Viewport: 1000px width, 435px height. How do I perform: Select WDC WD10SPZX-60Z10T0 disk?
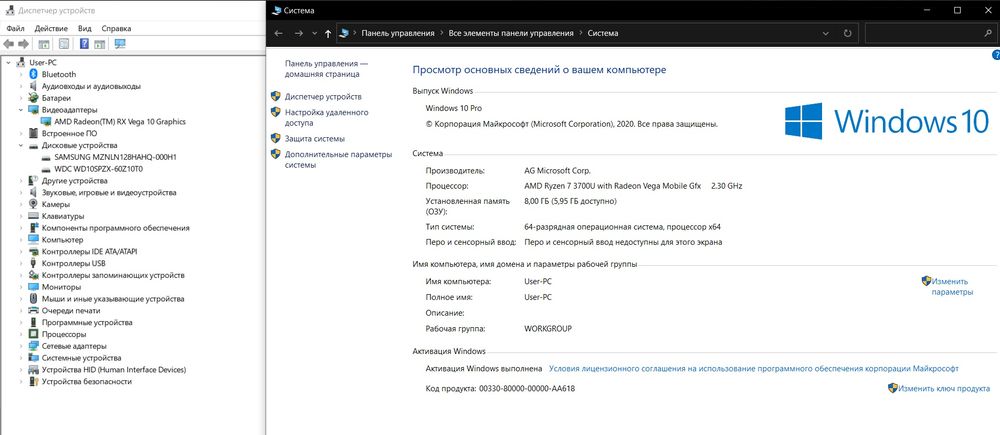tap(99, 169)
